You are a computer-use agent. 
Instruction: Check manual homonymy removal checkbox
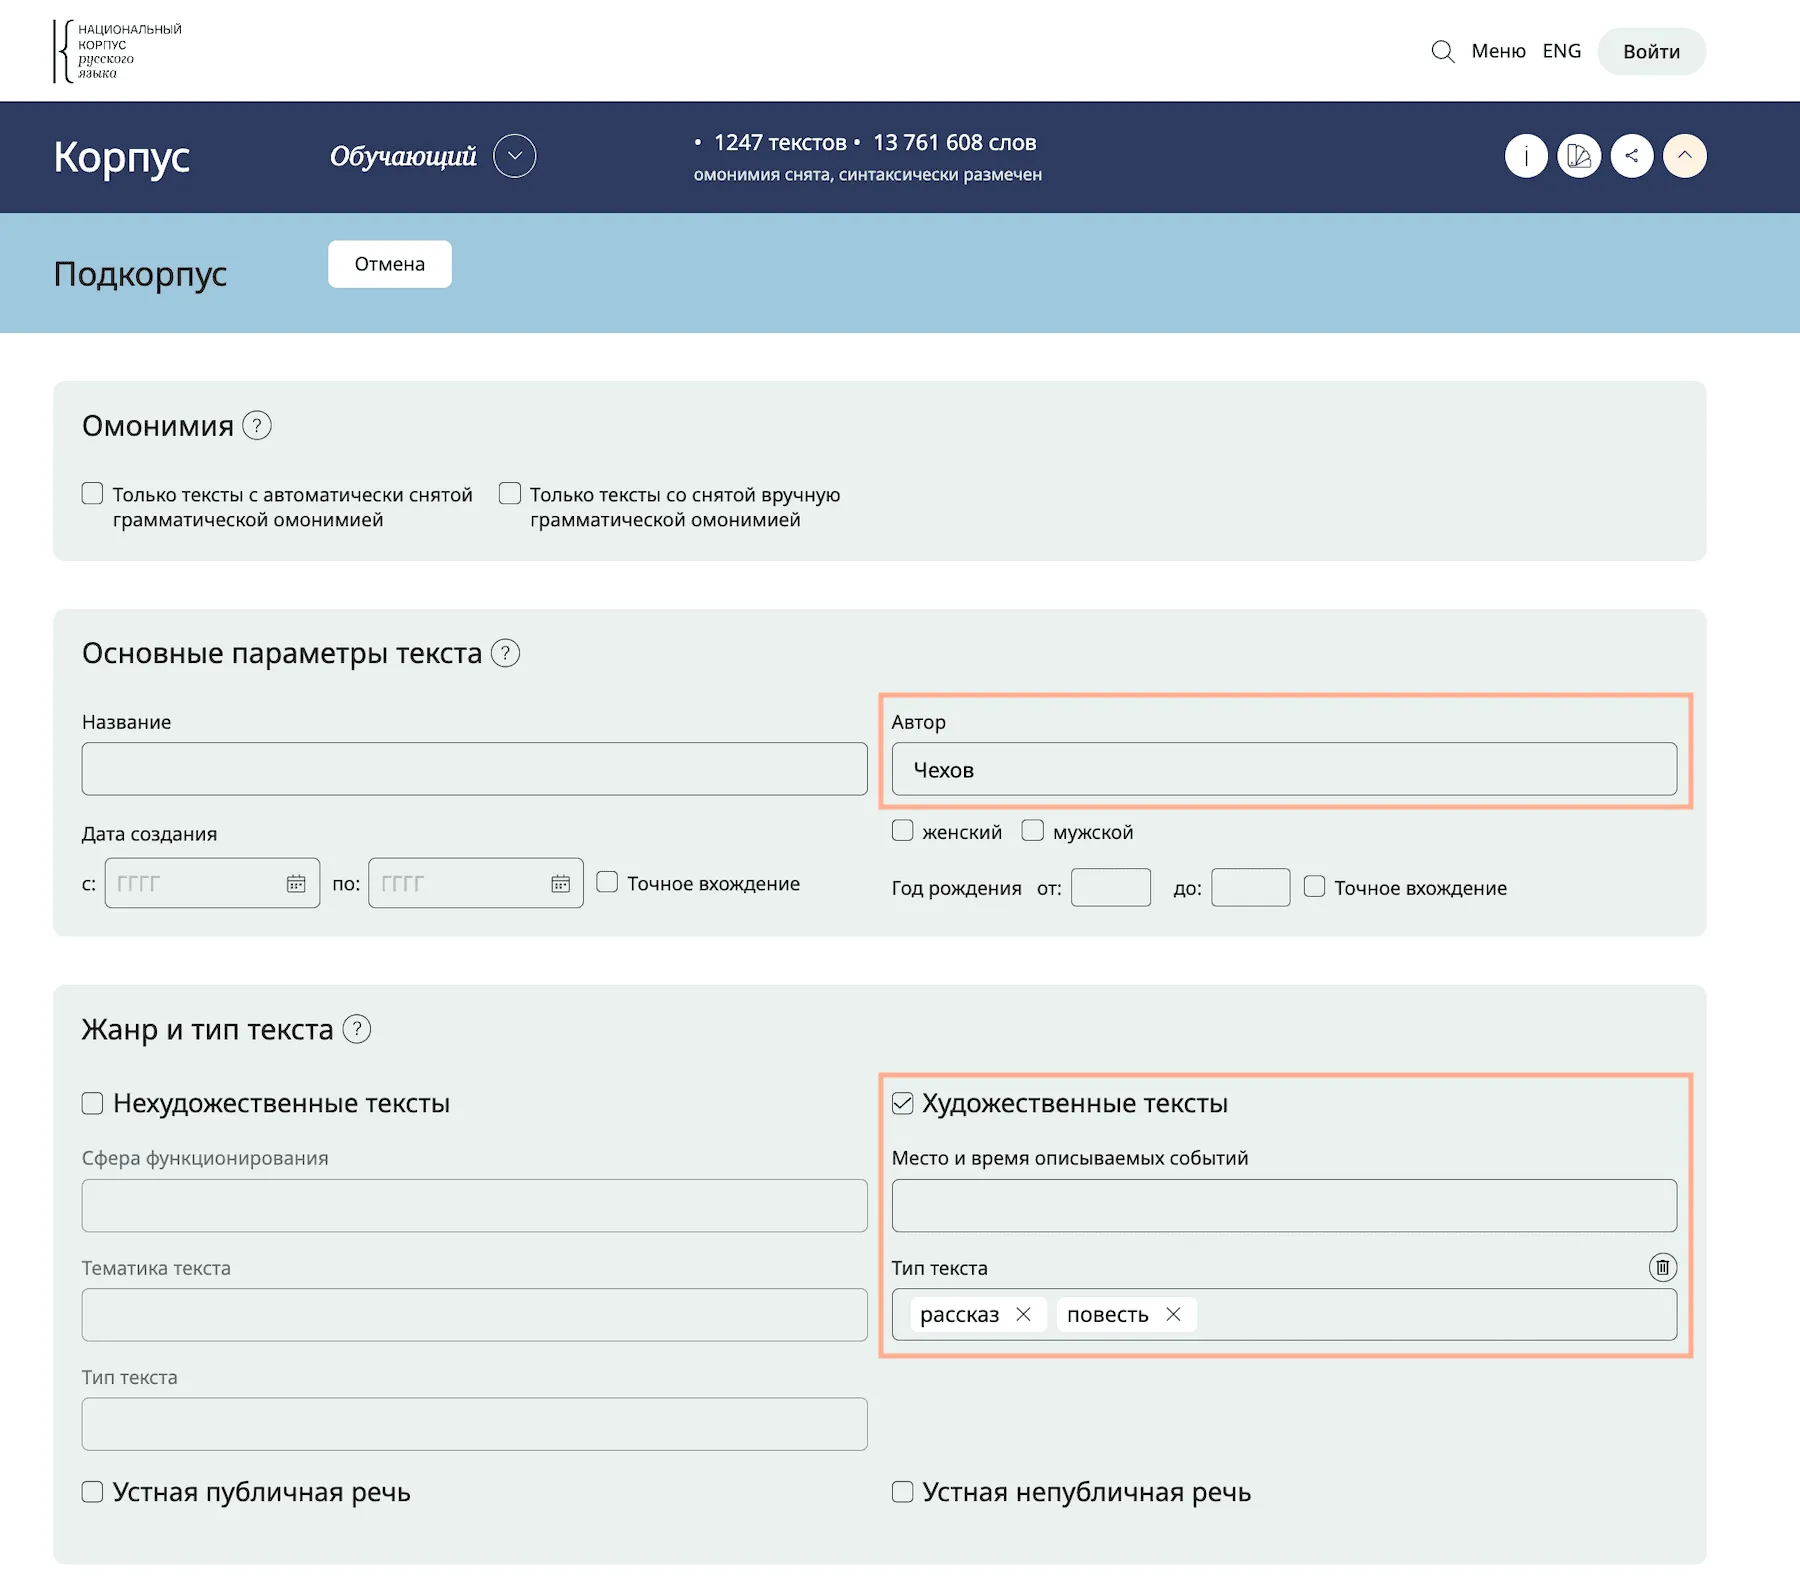click(510, 493)
